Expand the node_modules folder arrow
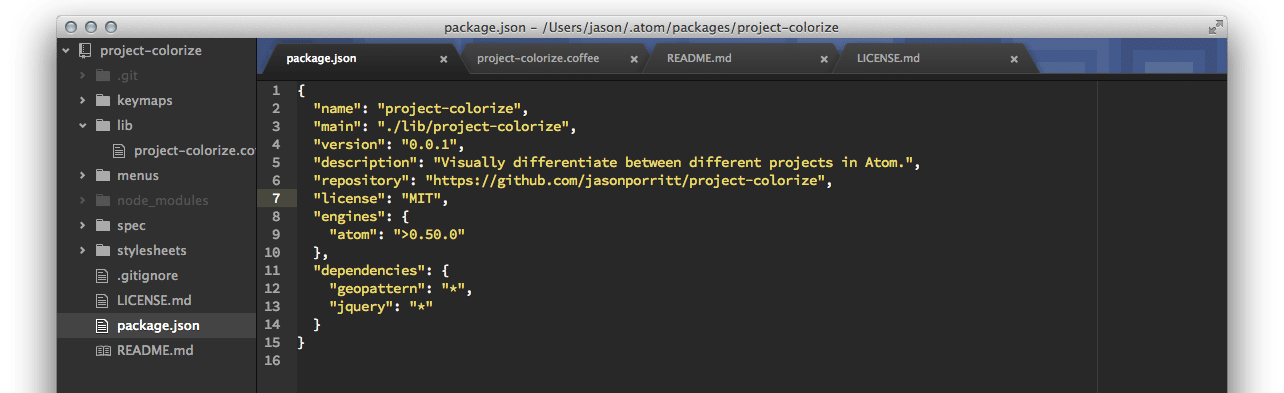The height and width of the screenshot is (393, 1284). click(x=83, y=201)
